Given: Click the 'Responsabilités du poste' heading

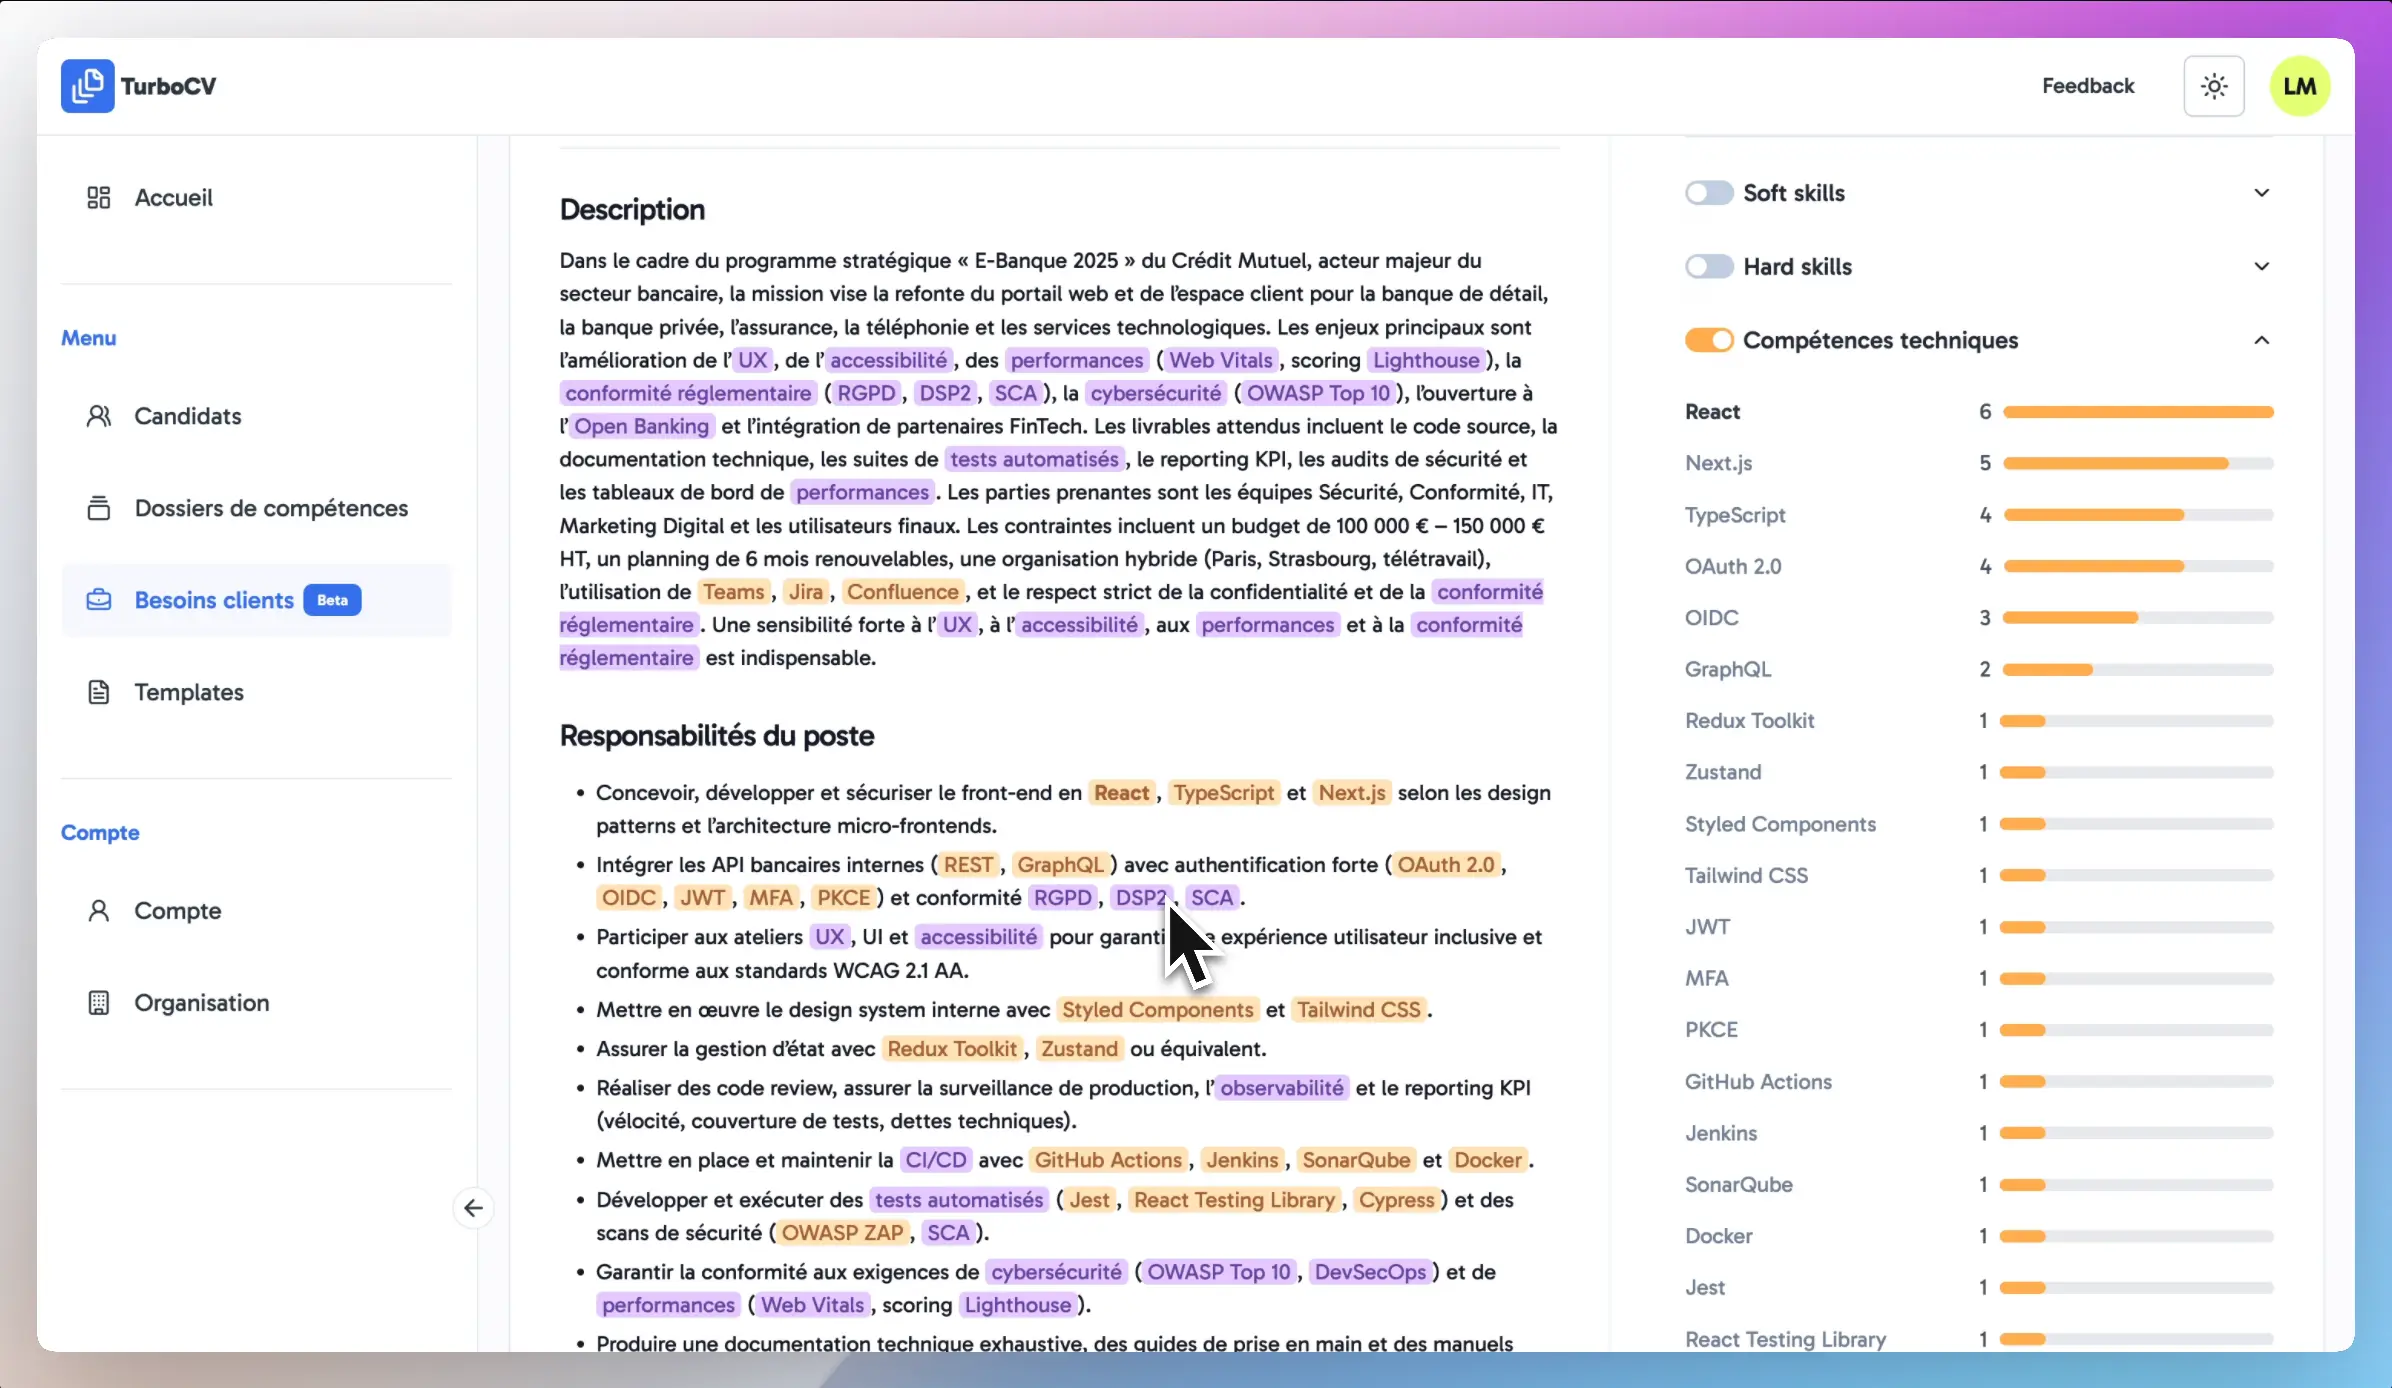Looking at the screenshot, I should tap(716, 736).
